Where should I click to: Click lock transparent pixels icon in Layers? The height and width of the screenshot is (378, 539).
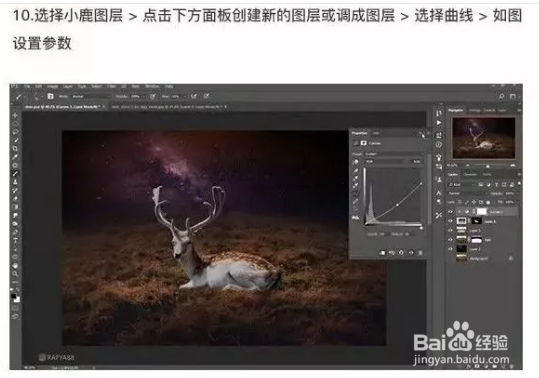[460, 202]
